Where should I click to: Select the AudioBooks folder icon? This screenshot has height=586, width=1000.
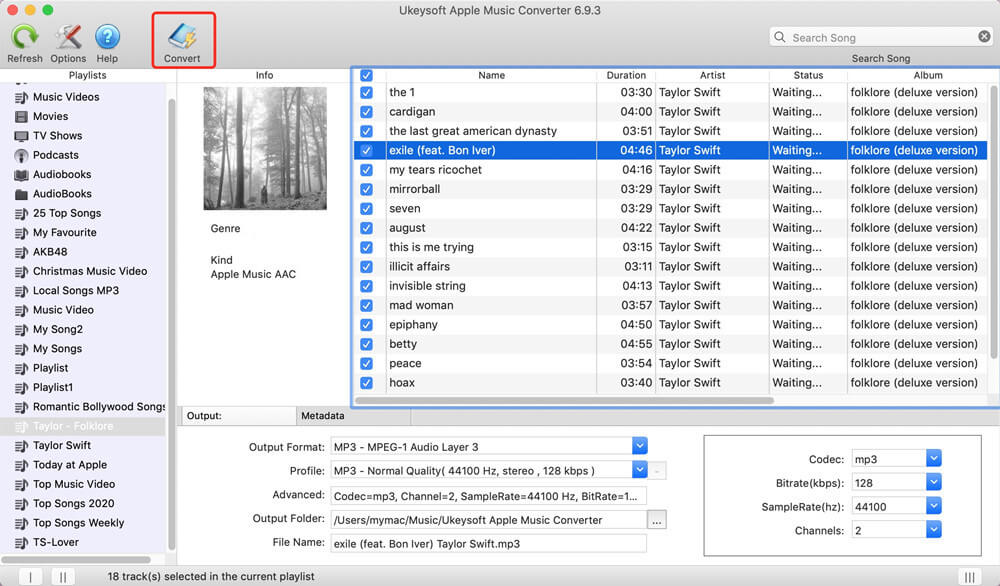pyautogui.click(x=21, y=194)
